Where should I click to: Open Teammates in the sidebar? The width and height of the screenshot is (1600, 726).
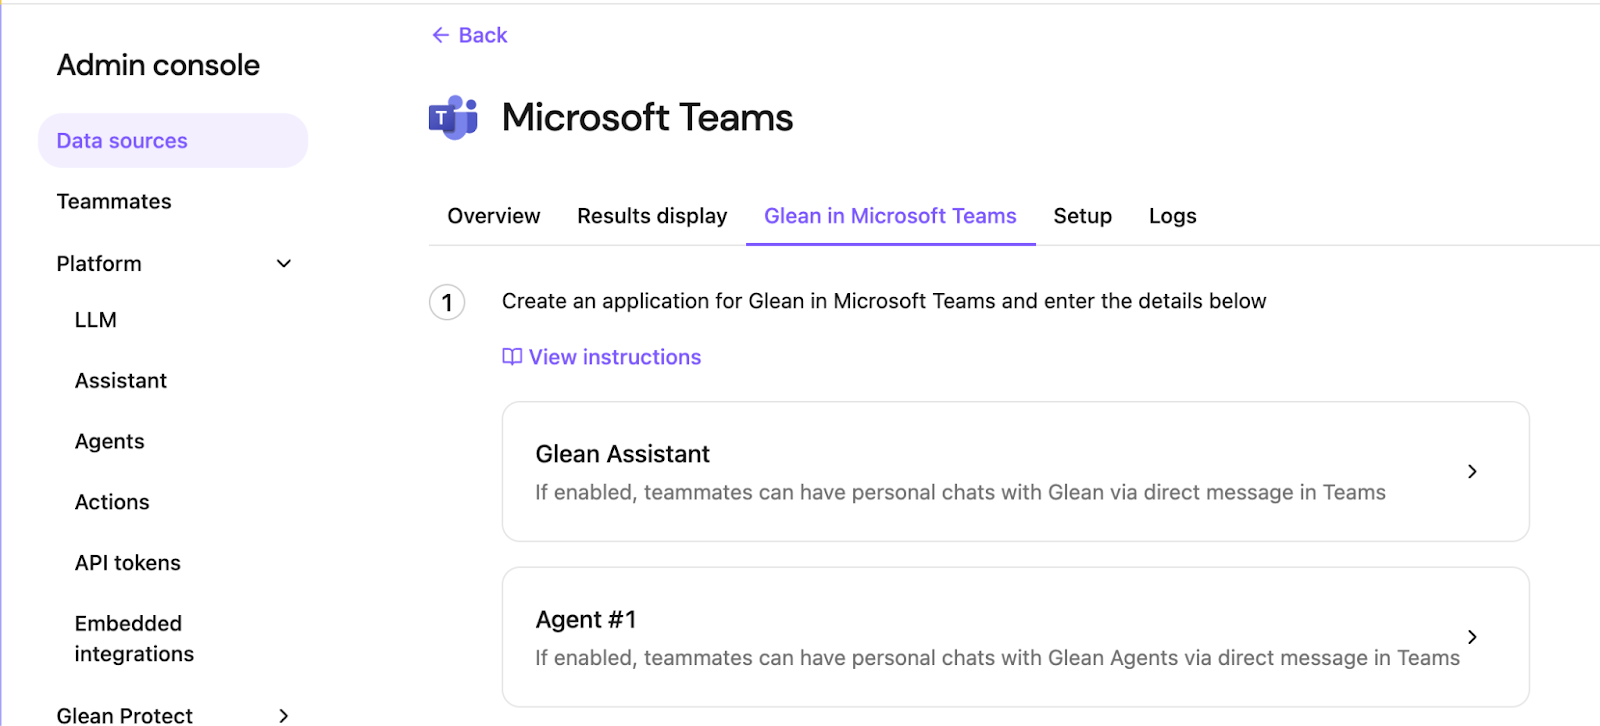(114, 202)
